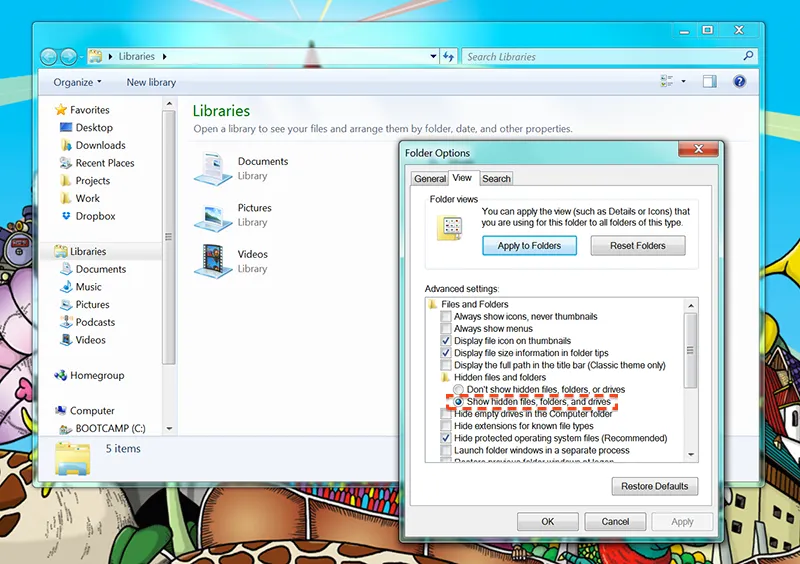Select the Desktop icon in Favorites
The width and height of the screenshot is (800, 564).
click(66, 127)
